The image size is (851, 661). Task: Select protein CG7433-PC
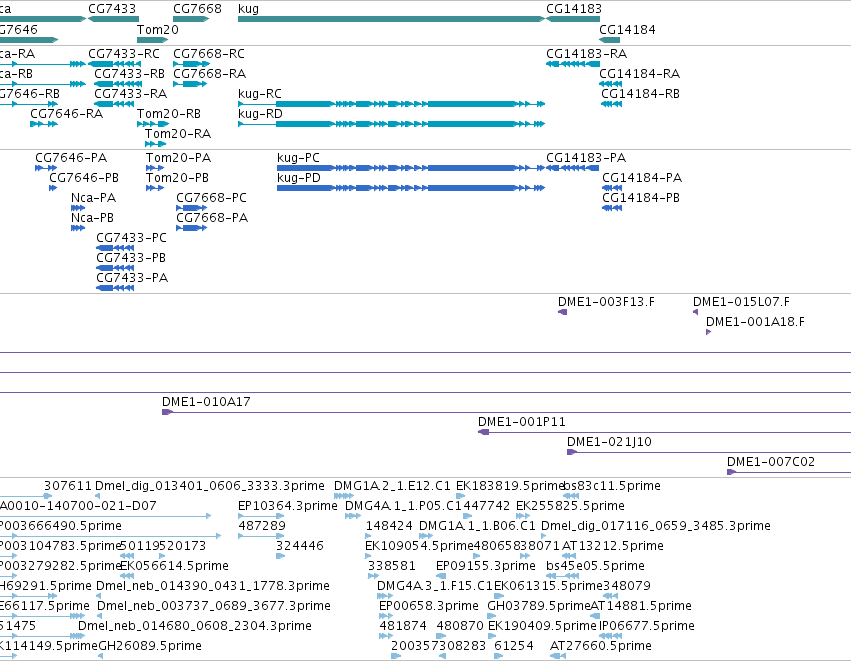tap(115, 248)
